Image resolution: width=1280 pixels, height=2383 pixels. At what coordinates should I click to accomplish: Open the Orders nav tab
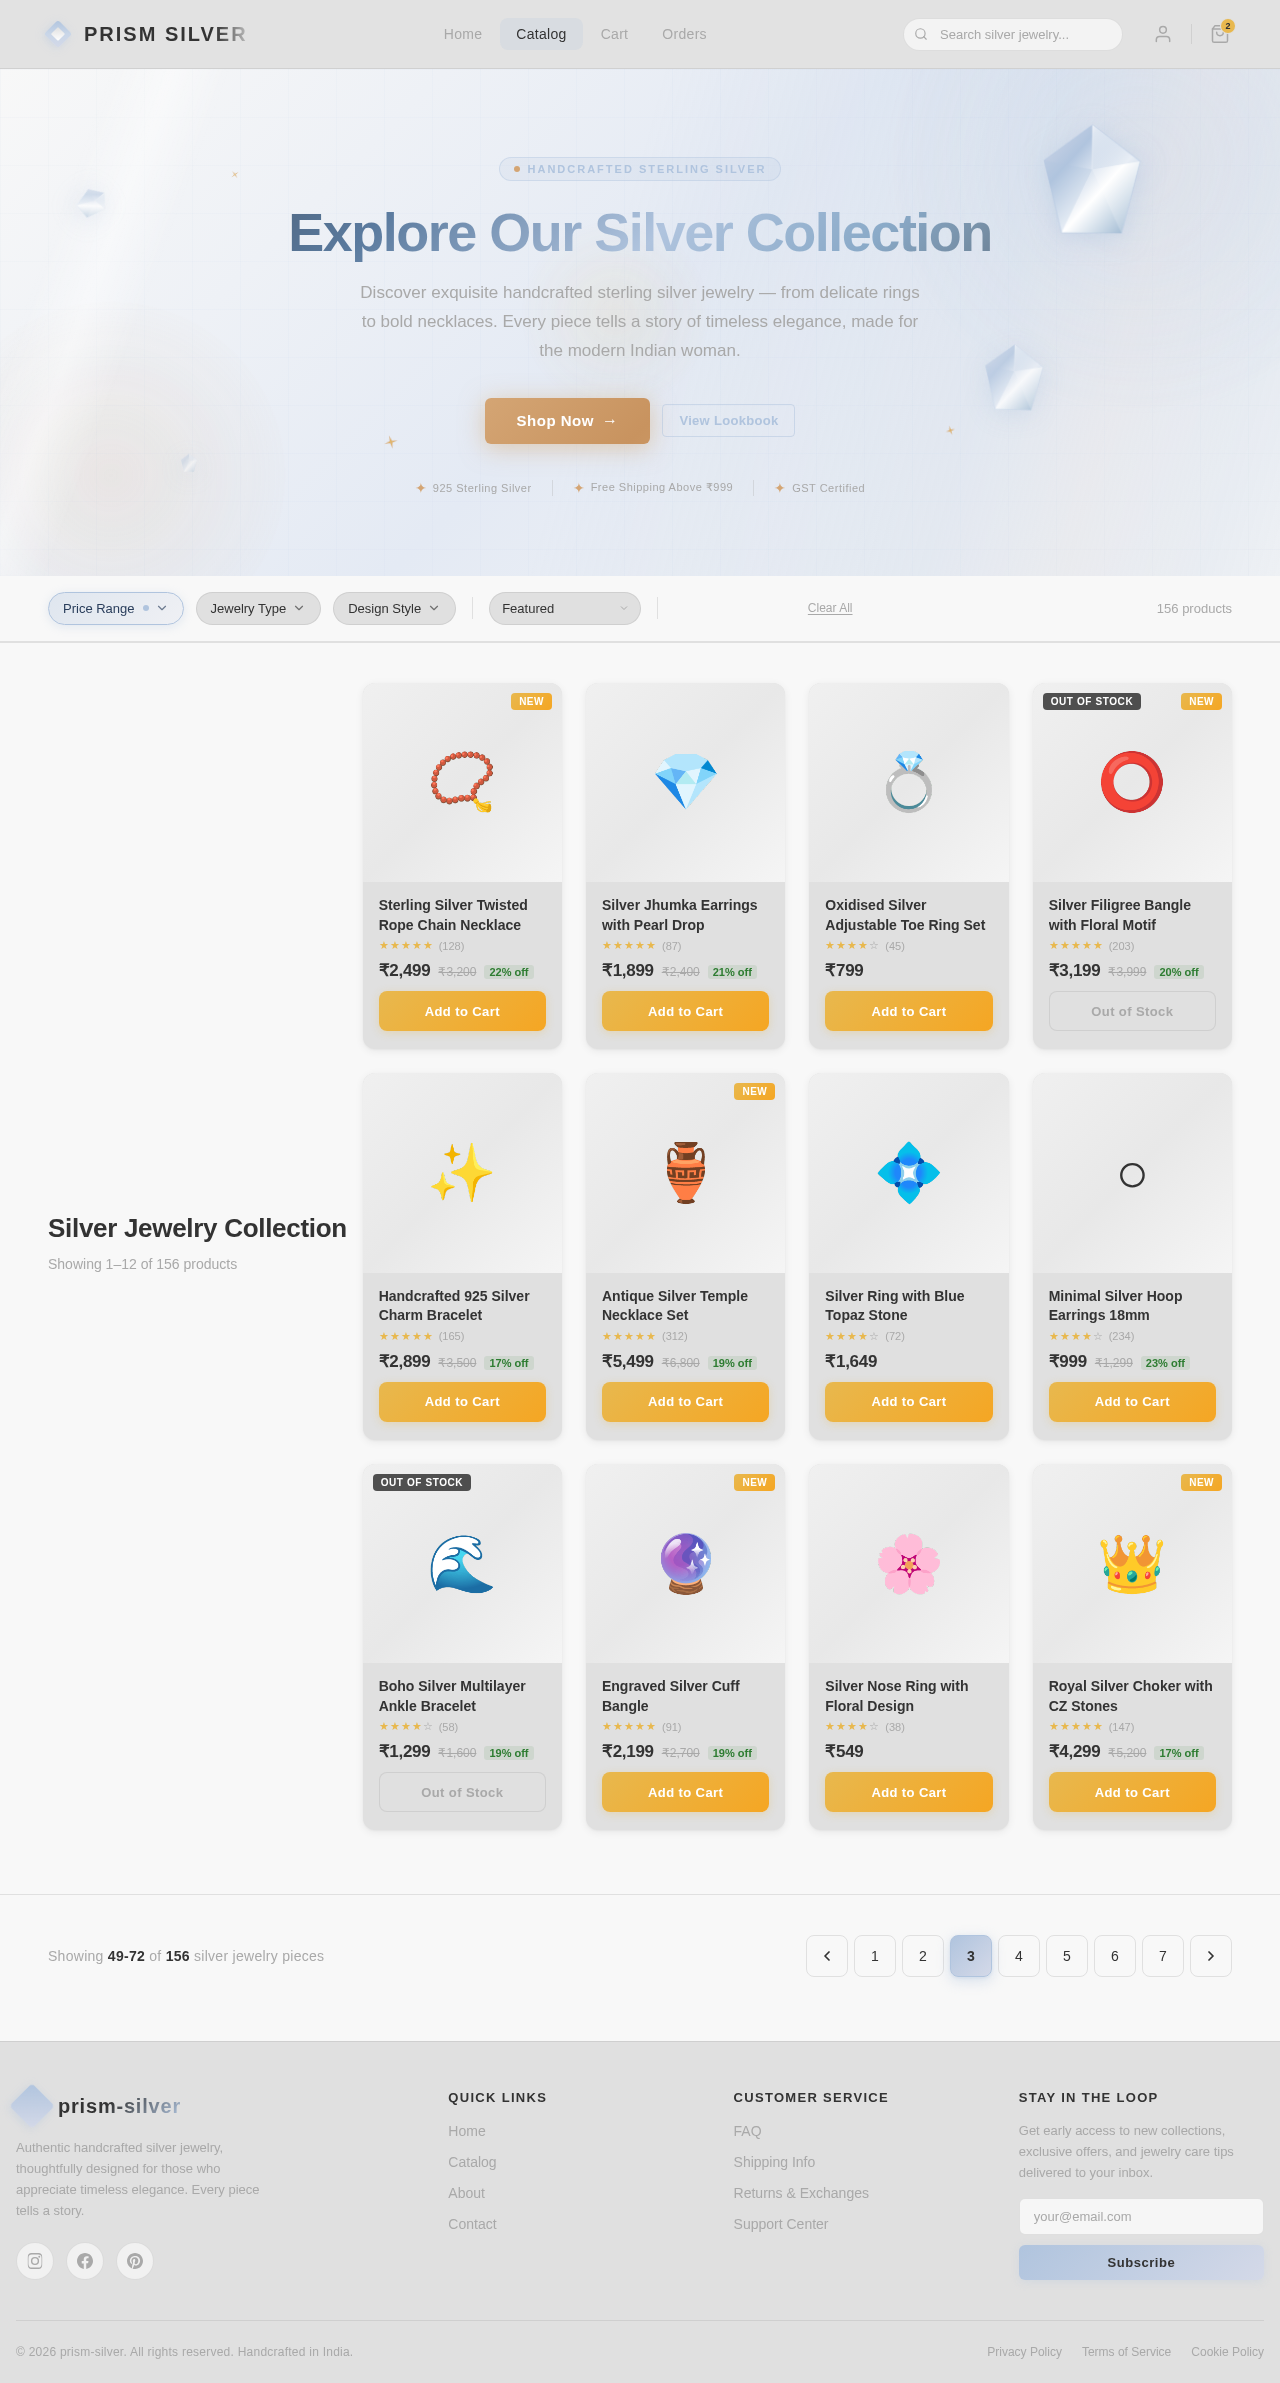click(684, 34)
